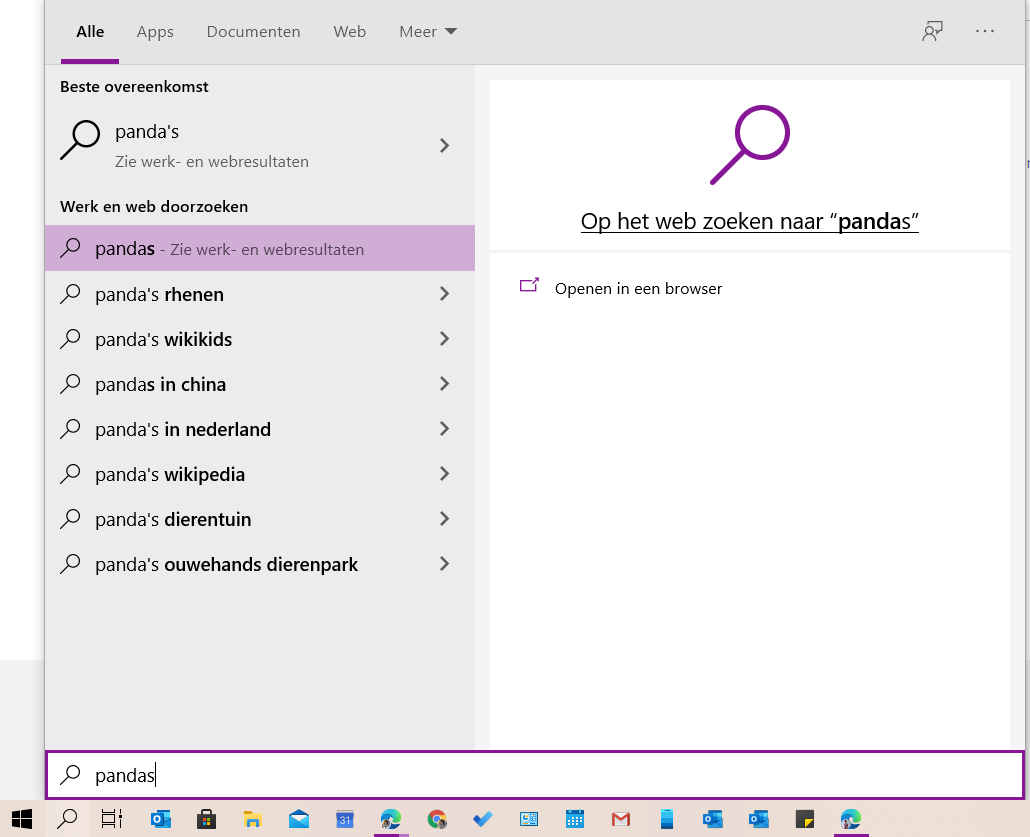This screenshot has width=1030, height=837.
Task: Expand chevron for pandas in china
Action: [445, 384]
